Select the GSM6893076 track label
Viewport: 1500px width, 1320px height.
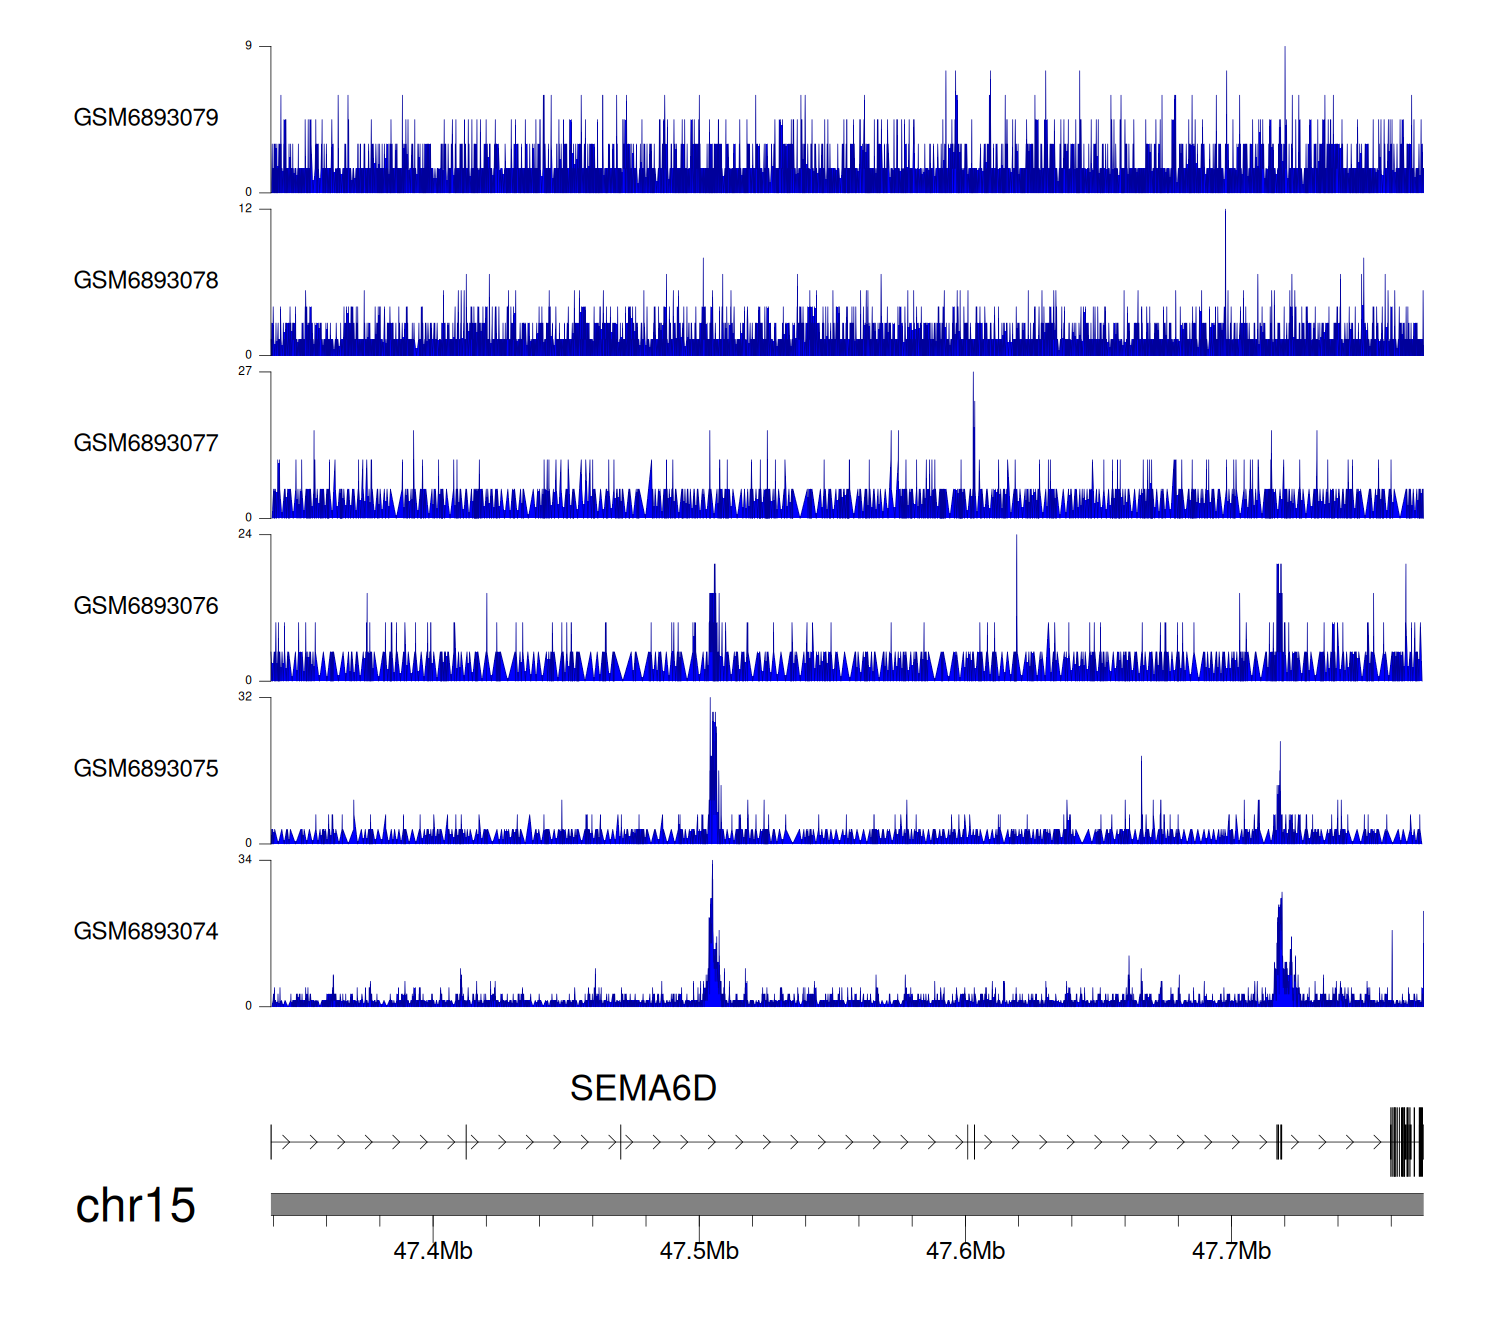pos(146,606)
